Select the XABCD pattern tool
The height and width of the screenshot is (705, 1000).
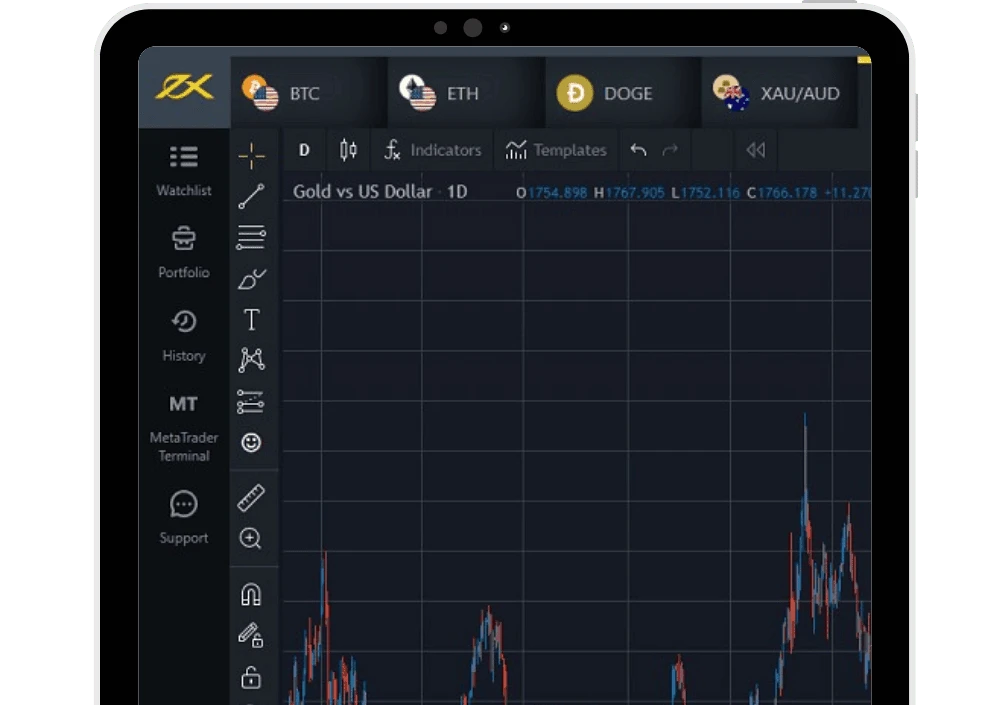click(251, 360)
